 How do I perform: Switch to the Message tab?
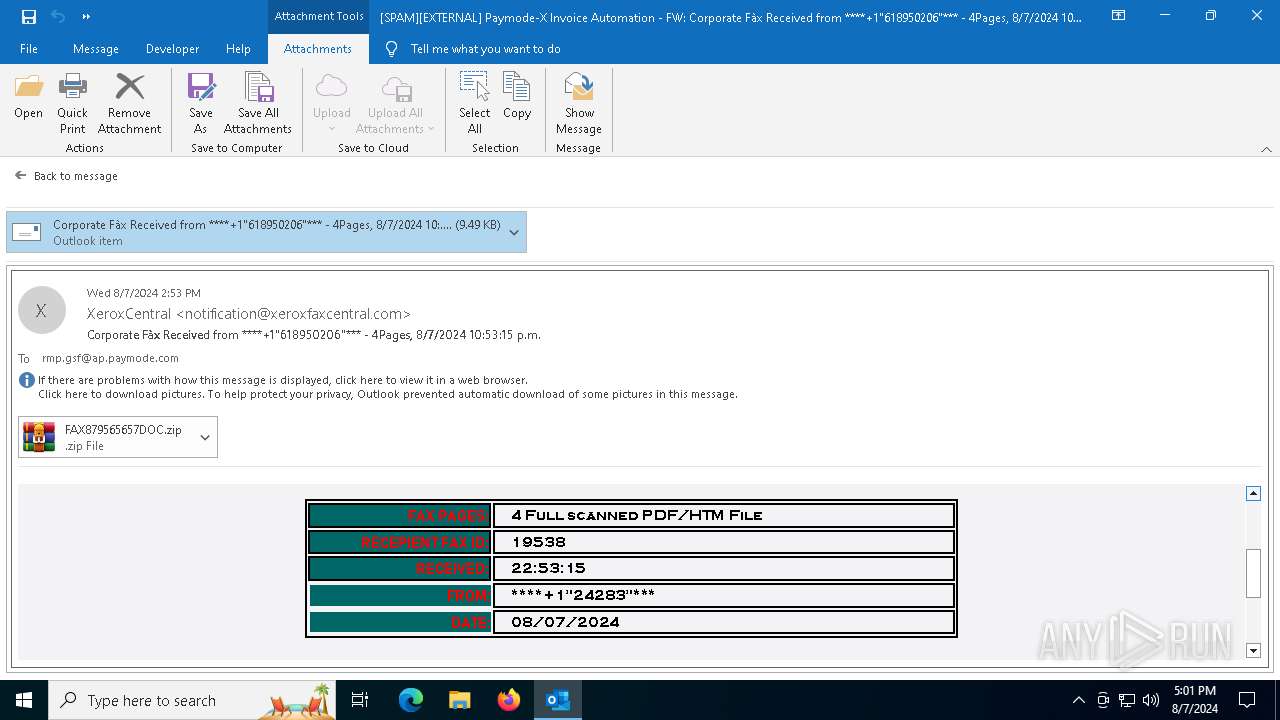[x=96, y=48]
